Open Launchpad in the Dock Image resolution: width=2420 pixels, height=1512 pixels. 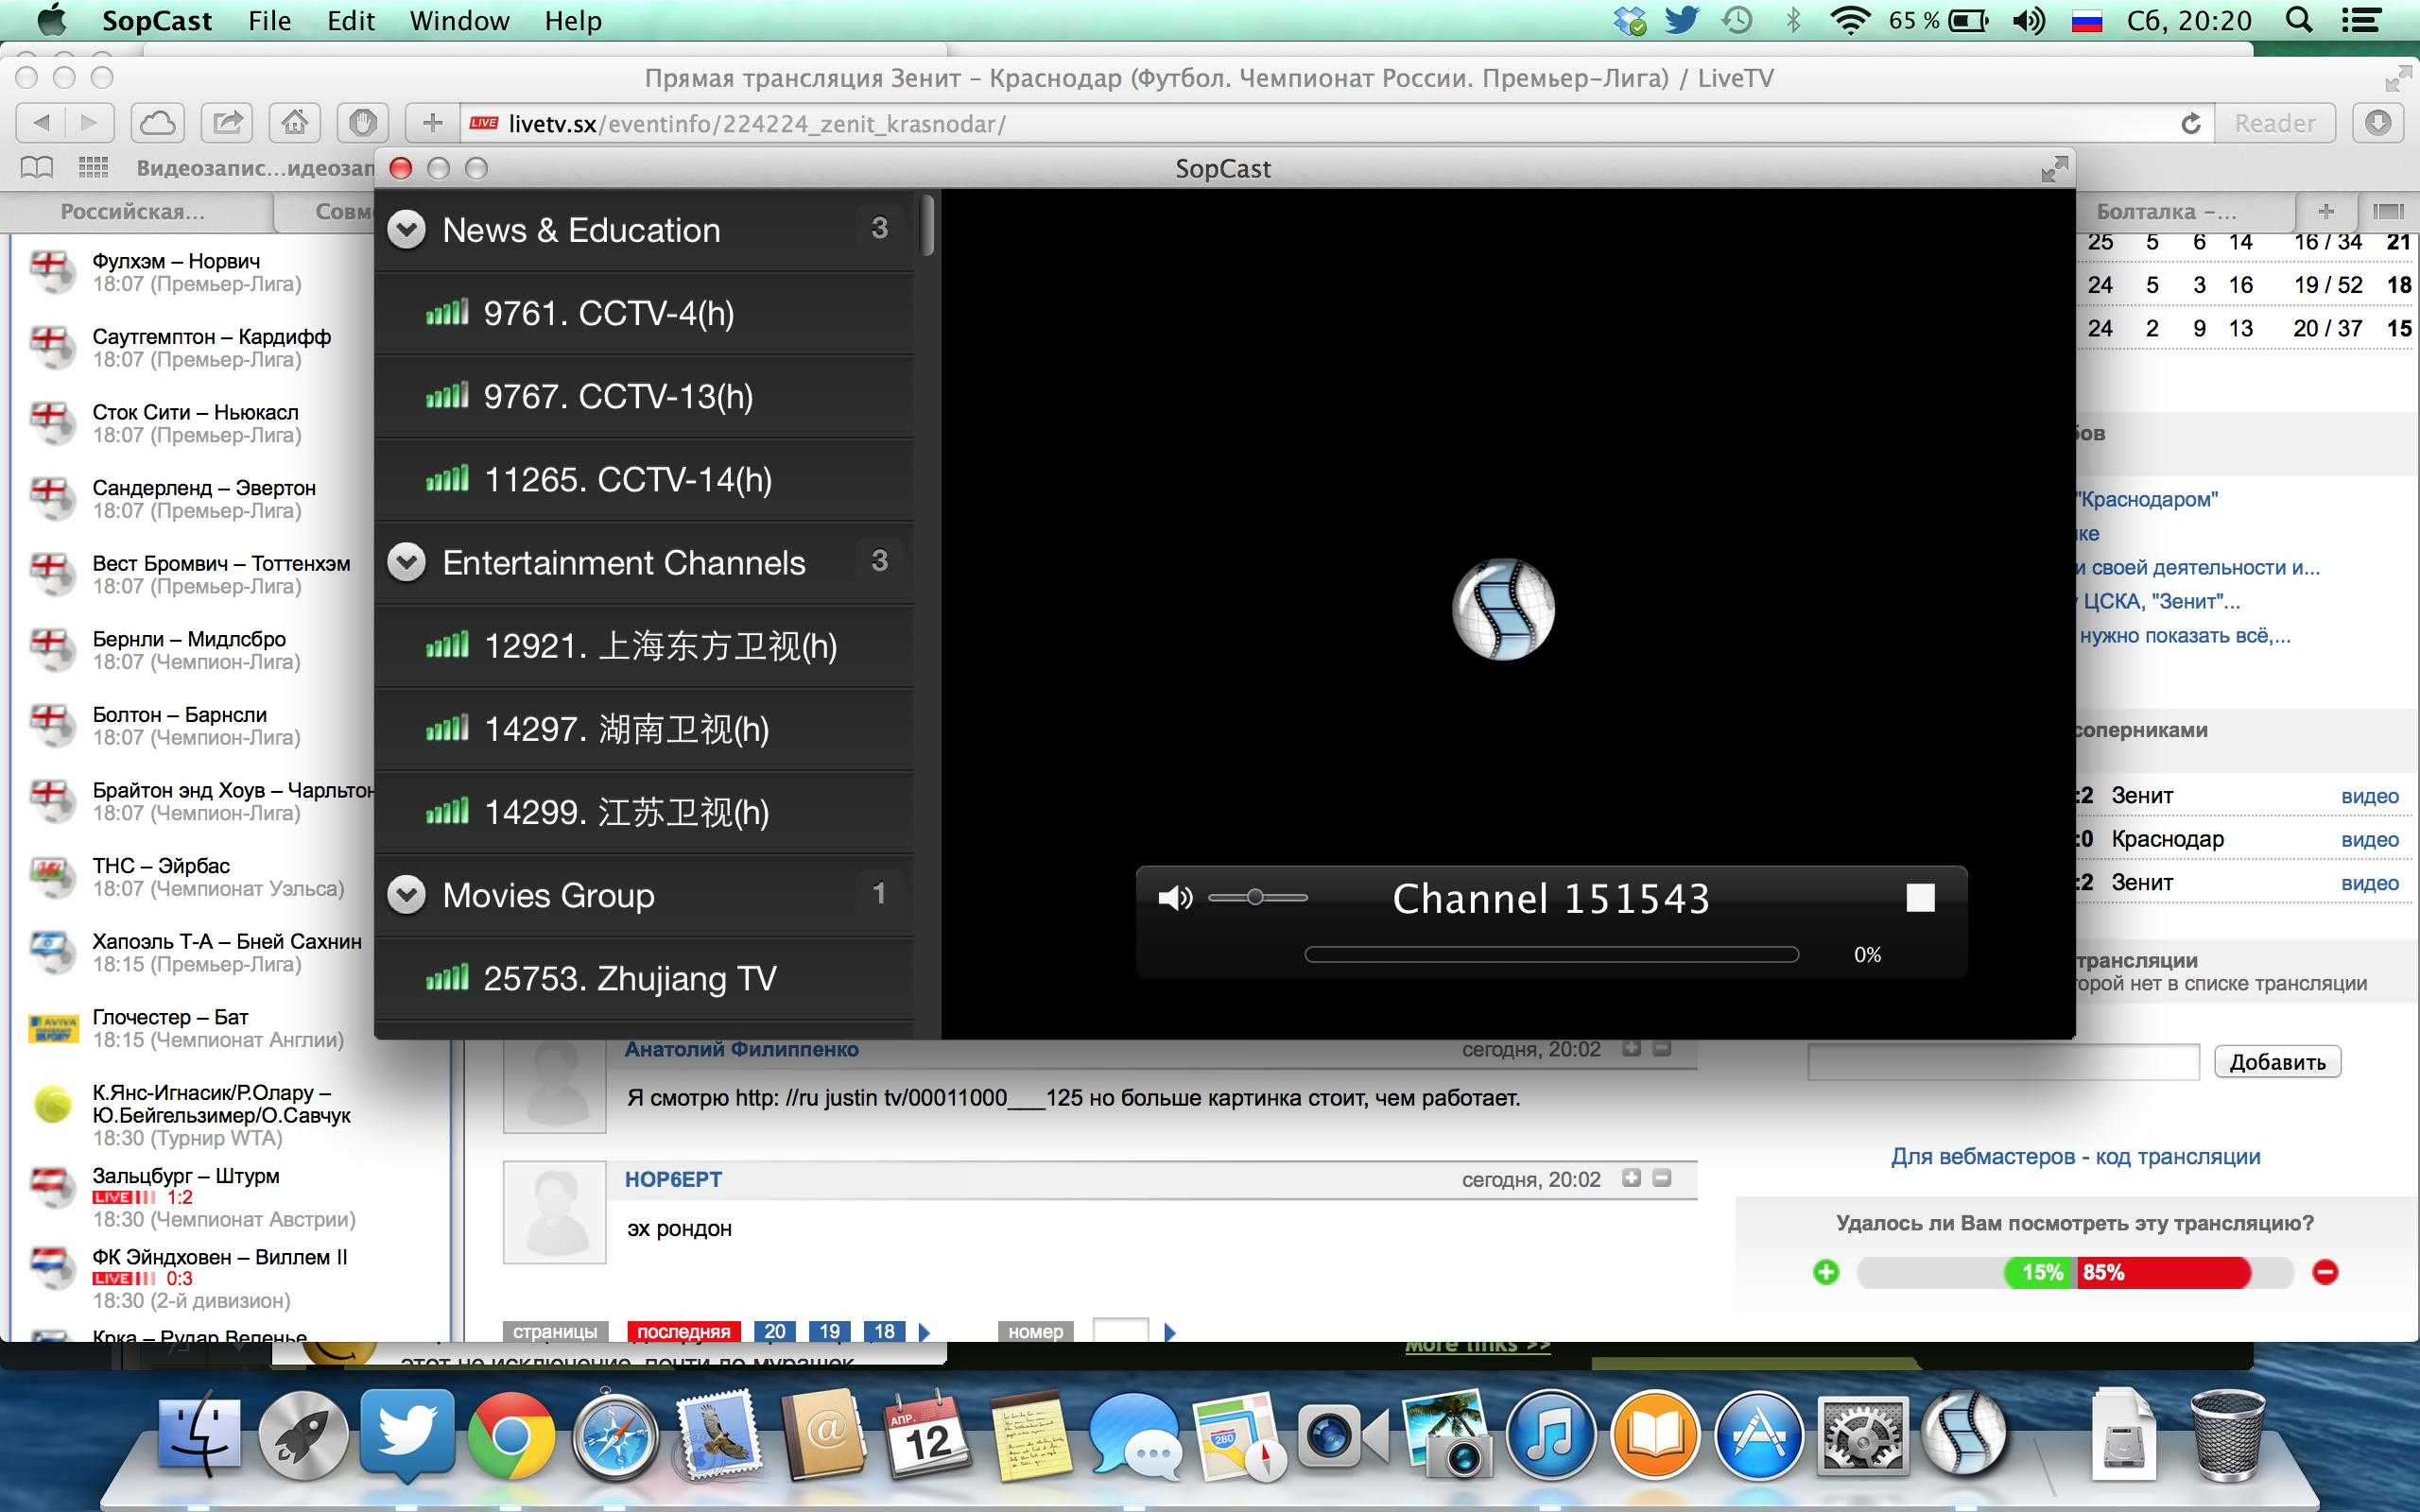click(303, 1434)
